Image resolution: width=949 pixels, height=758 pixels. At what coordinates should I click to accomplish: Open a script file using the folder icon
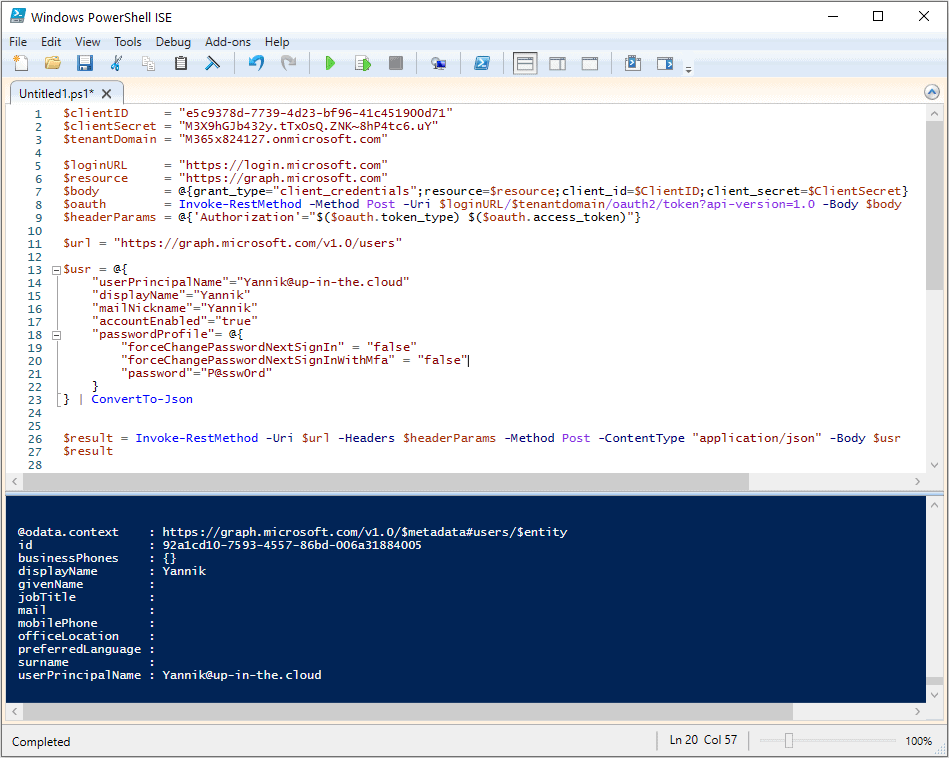pyautogui.click(x=53, y=63)
